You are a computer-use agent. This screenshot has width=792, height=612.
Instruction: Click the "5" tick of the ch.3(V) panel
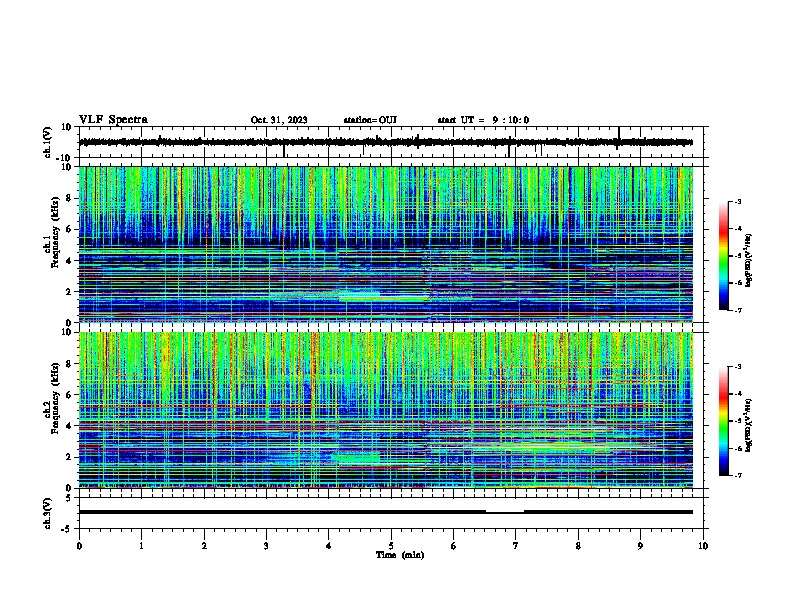(69, 498)
